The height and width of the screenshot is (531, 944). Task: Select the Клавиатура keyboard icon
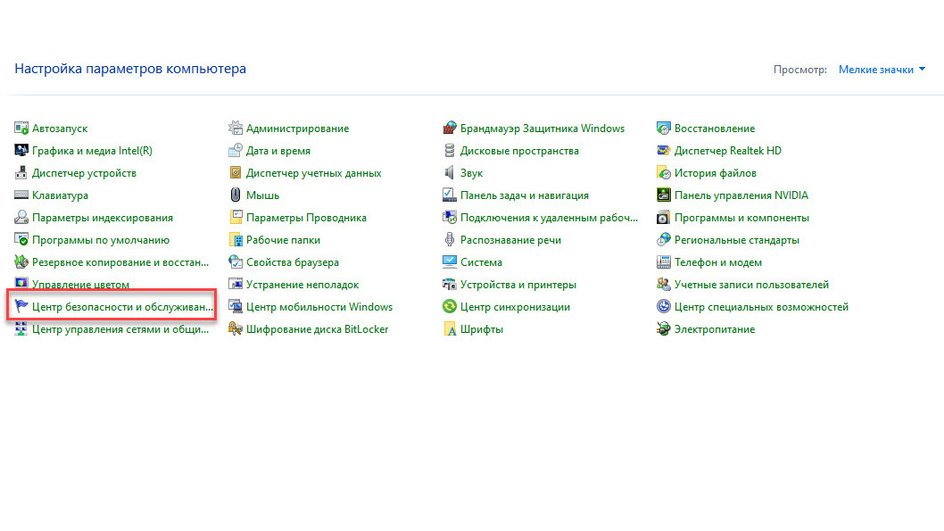tap(21, 195)
